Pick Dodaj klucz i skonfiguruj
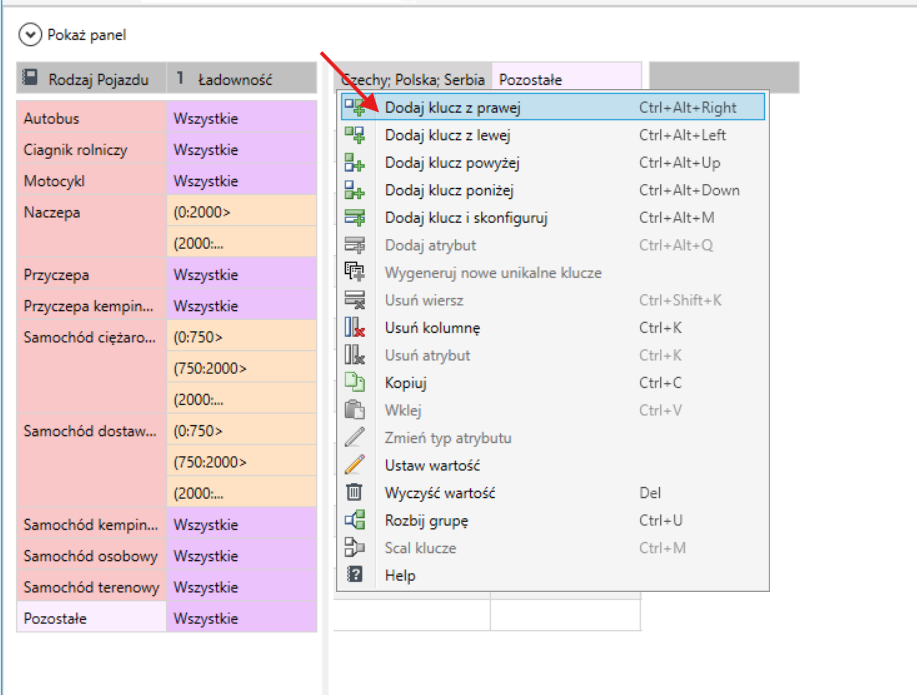This screenshot has height=695, width=917. pyautogui.click(x=553, y=217)
